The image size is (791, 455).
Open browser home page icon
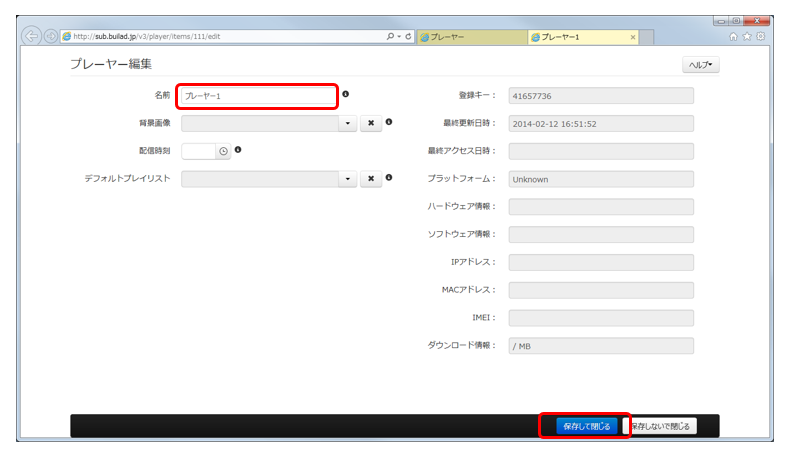pos(733,36)
